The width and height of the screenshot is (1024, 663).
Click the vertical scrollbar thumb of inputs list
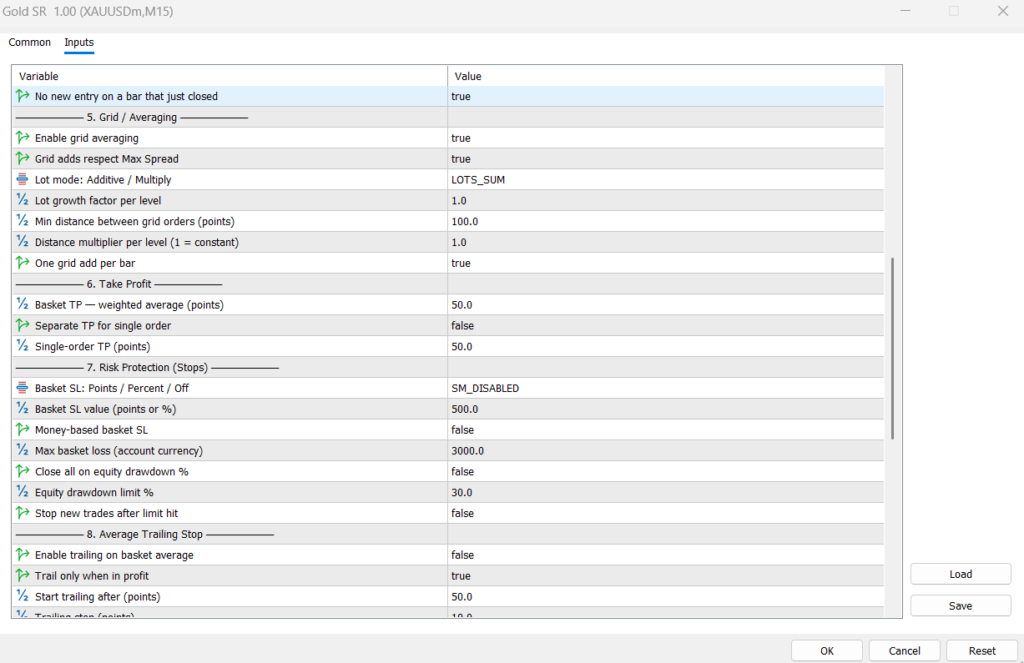892,348
